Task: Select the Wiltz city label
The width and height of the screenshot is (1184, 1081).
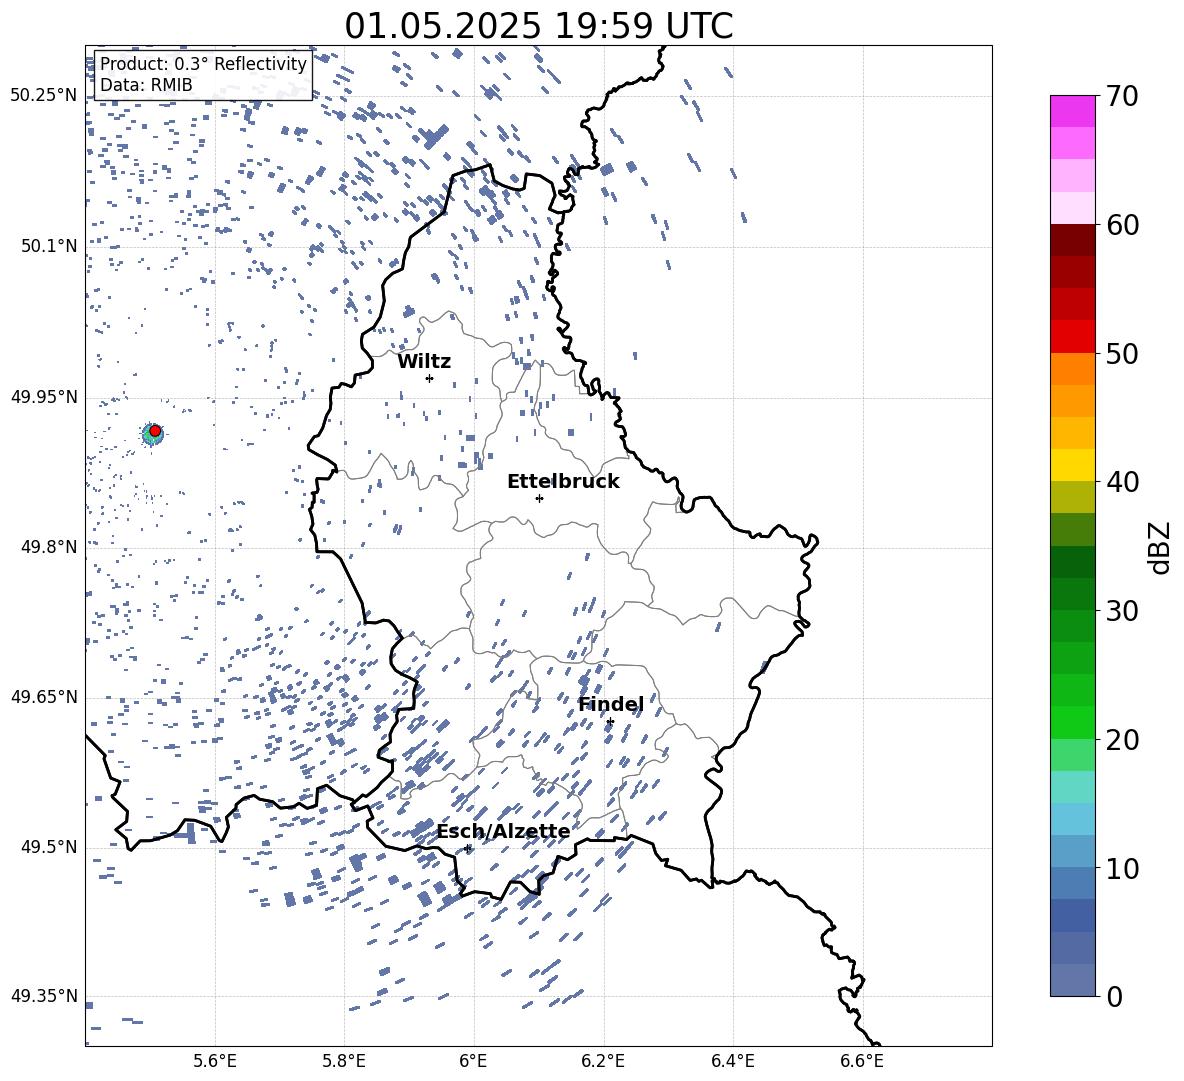Action: click(x=424, y=362)
